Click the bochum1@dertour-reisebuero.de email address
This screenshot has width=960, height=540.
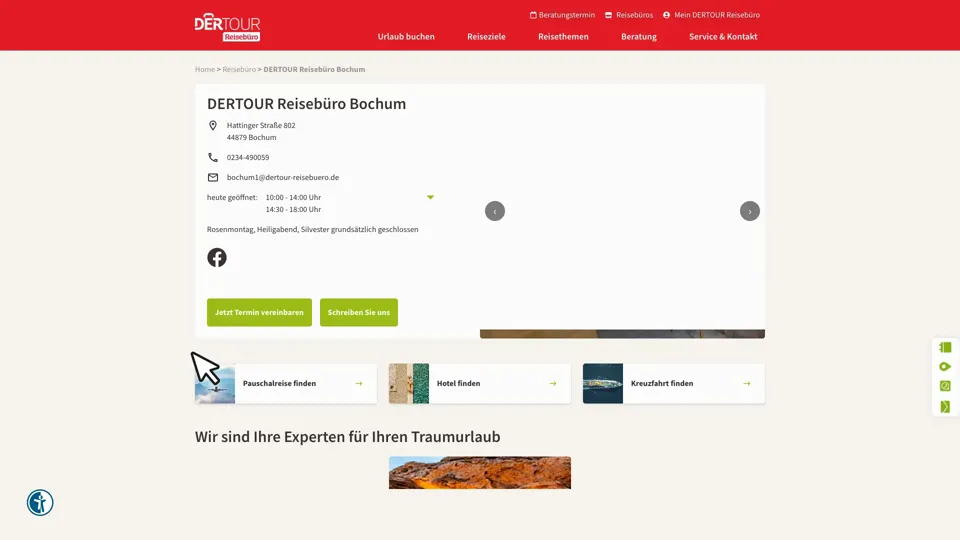pos(283,178)
